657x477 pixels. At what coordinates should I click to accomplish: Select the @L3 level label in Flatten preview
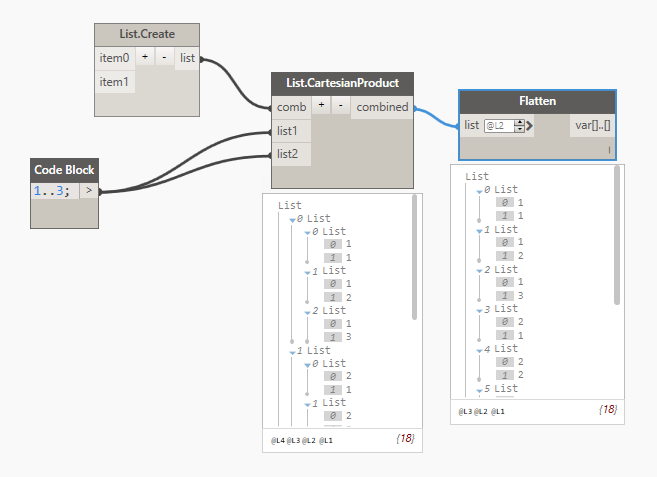[465, 411]
